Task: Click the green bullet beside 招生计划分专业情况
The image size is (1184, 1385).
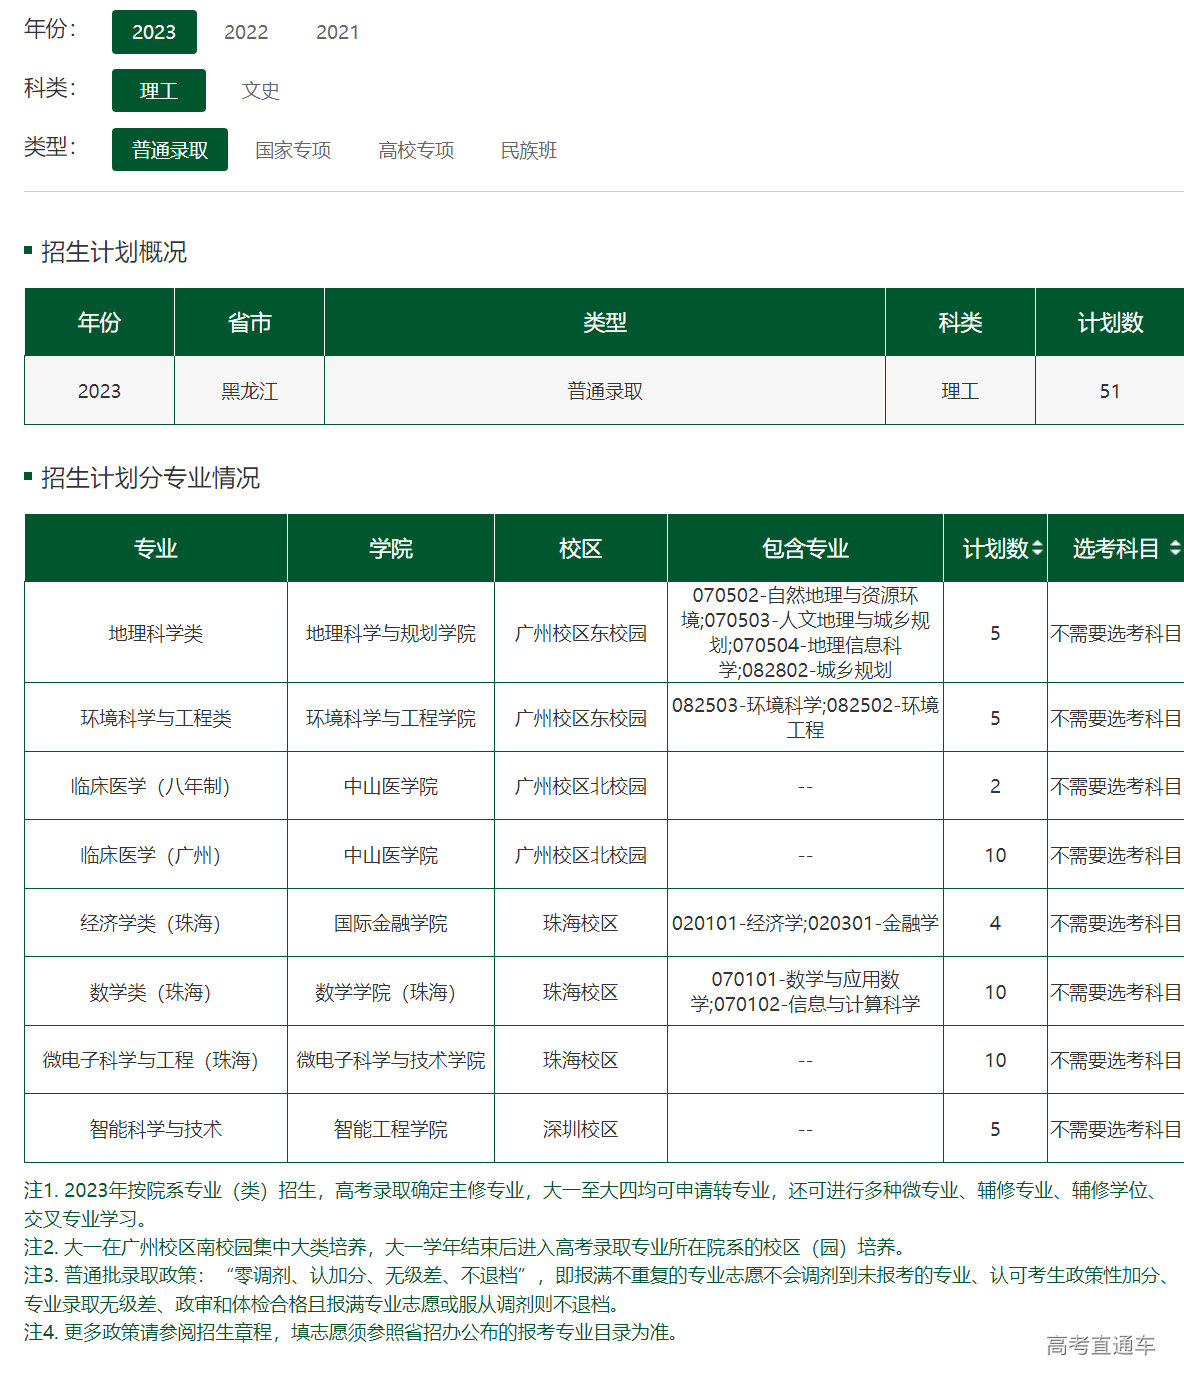Action: click(30, 479)
